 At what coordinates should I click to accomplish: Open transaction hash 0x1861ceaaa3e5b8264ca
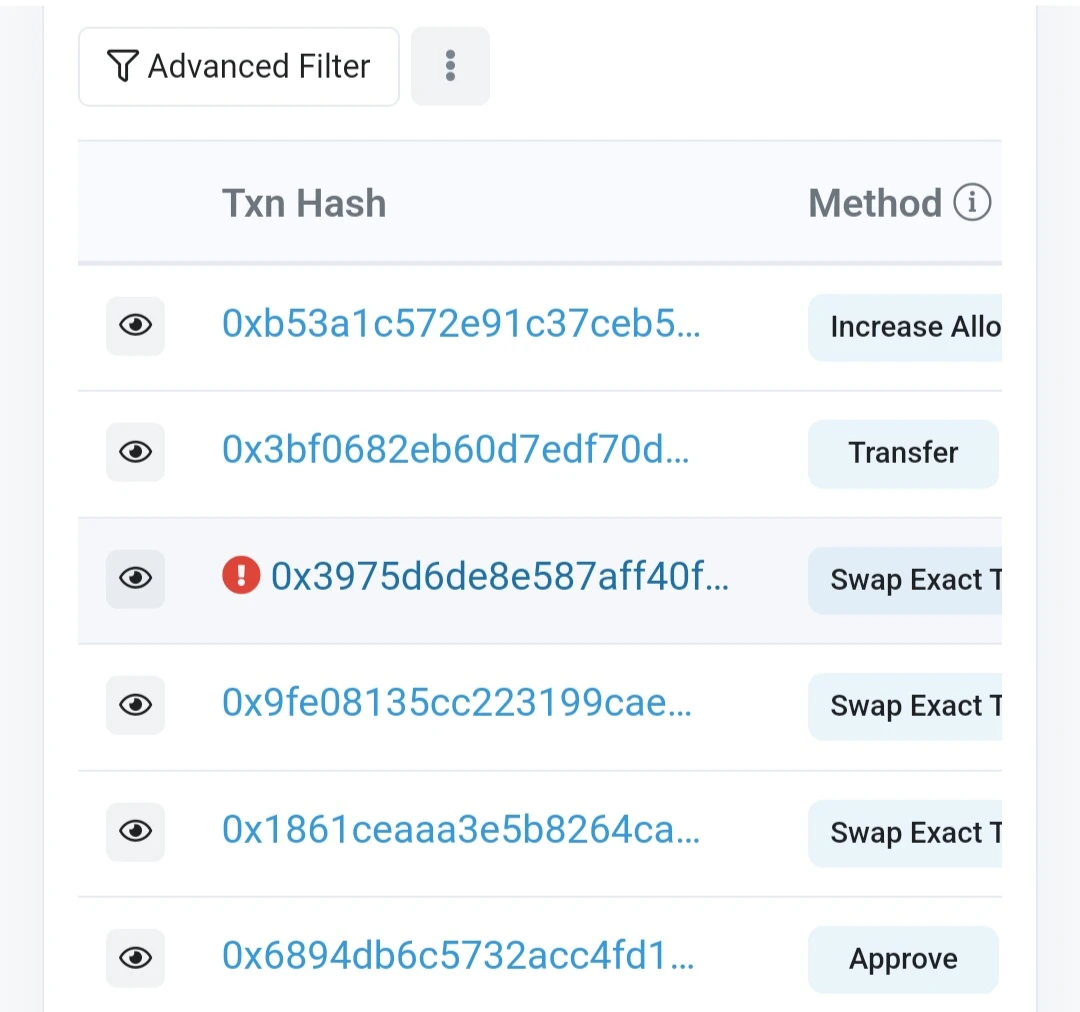pyautogui.click(x=461, y=829)
